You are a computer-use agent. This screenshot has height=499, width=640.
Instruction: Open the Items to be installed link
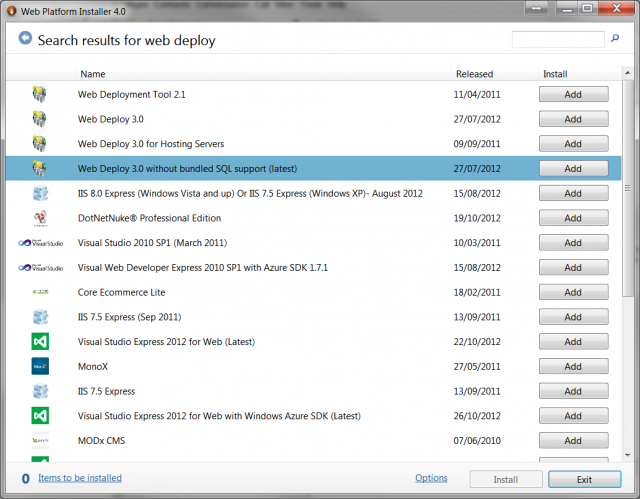(x=79, y=478)
